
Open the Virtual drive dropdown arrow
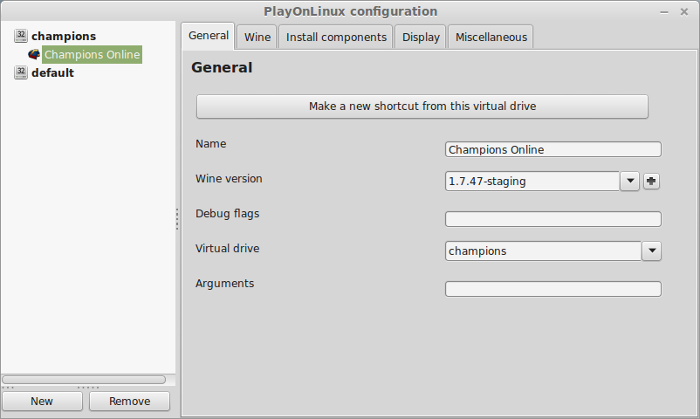coord(652,251)
